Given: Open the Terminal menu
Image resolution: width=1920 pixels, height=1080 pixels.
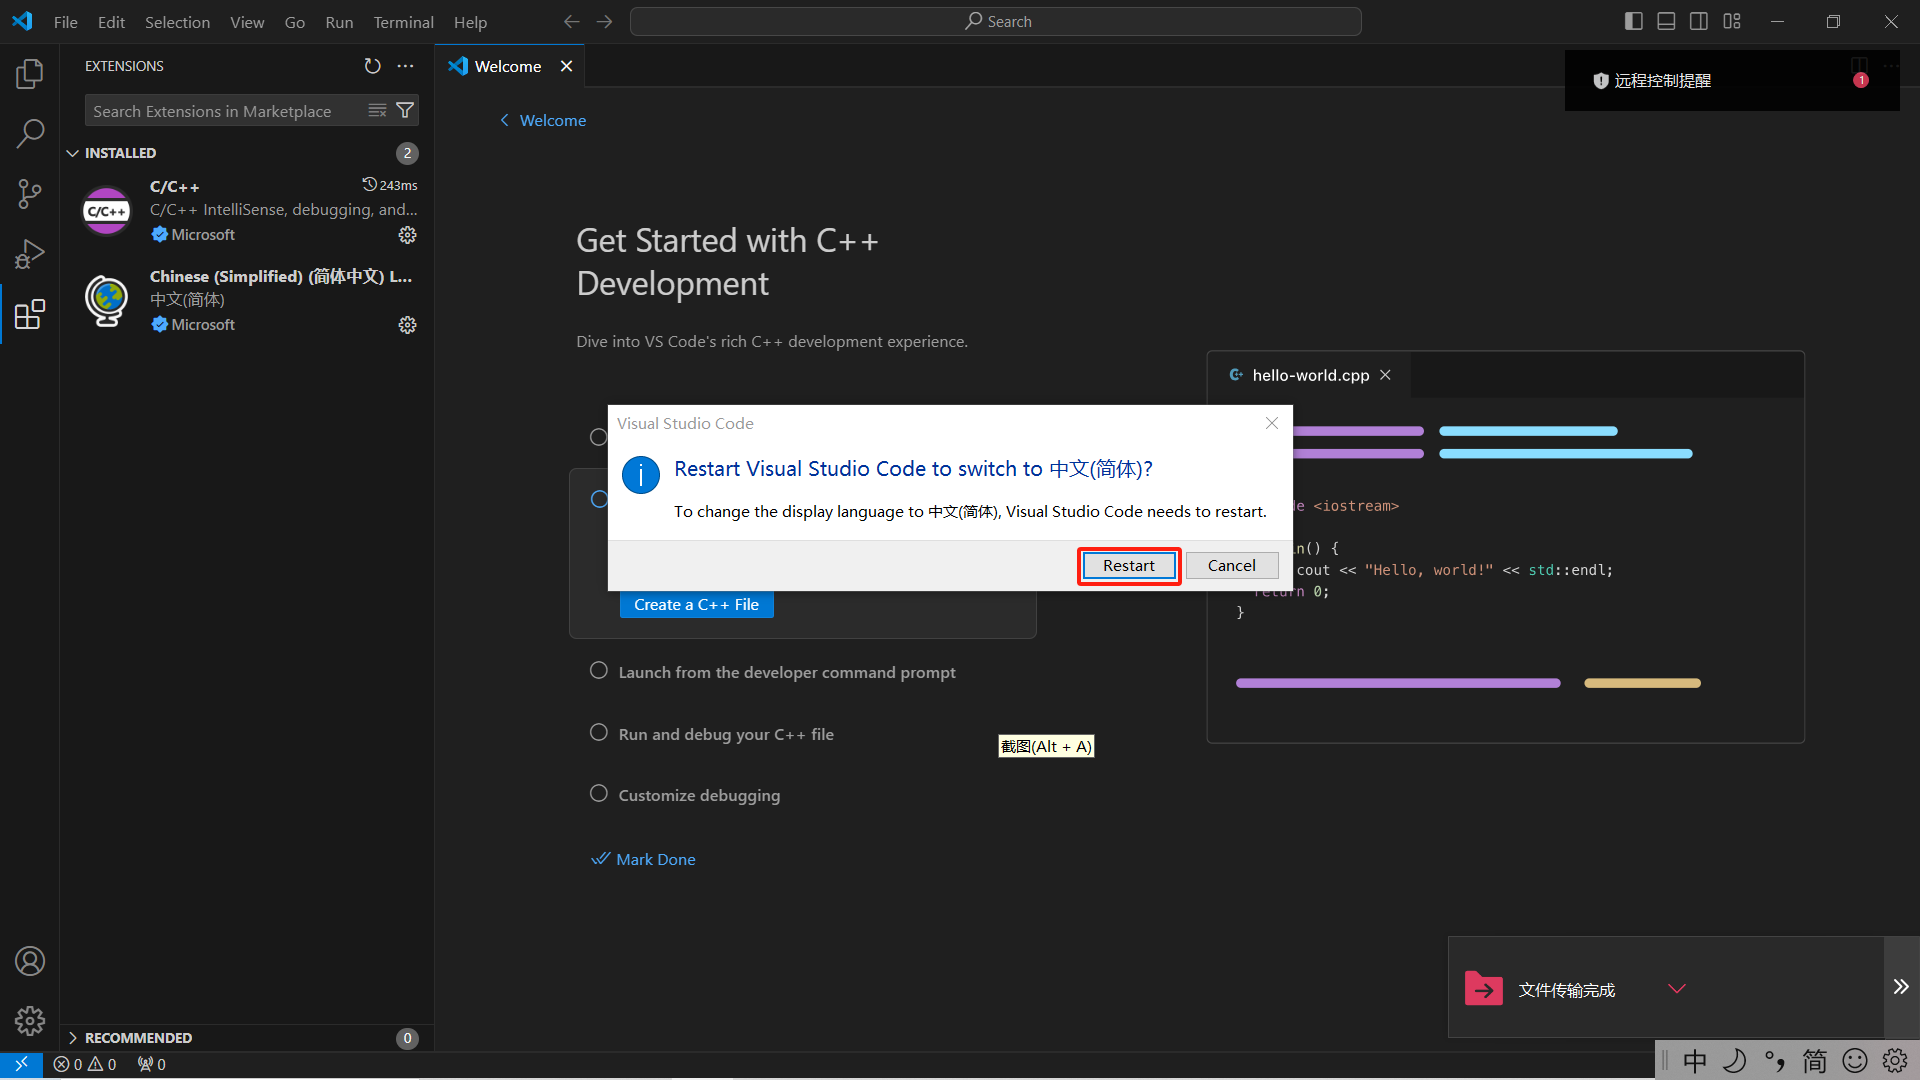Looking at the screenshot, I should [x=403, y=22].
